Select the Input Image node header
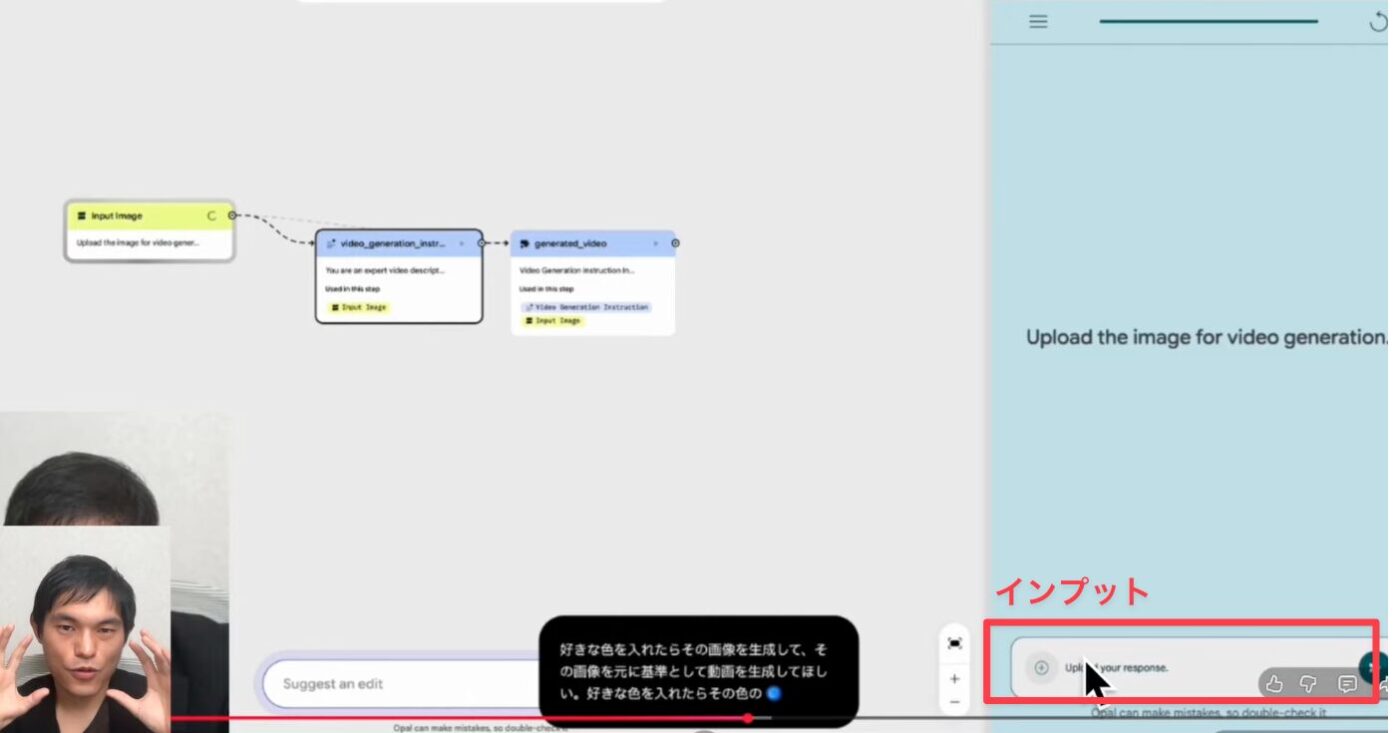The image size is (1400, 733). [140, 215]
